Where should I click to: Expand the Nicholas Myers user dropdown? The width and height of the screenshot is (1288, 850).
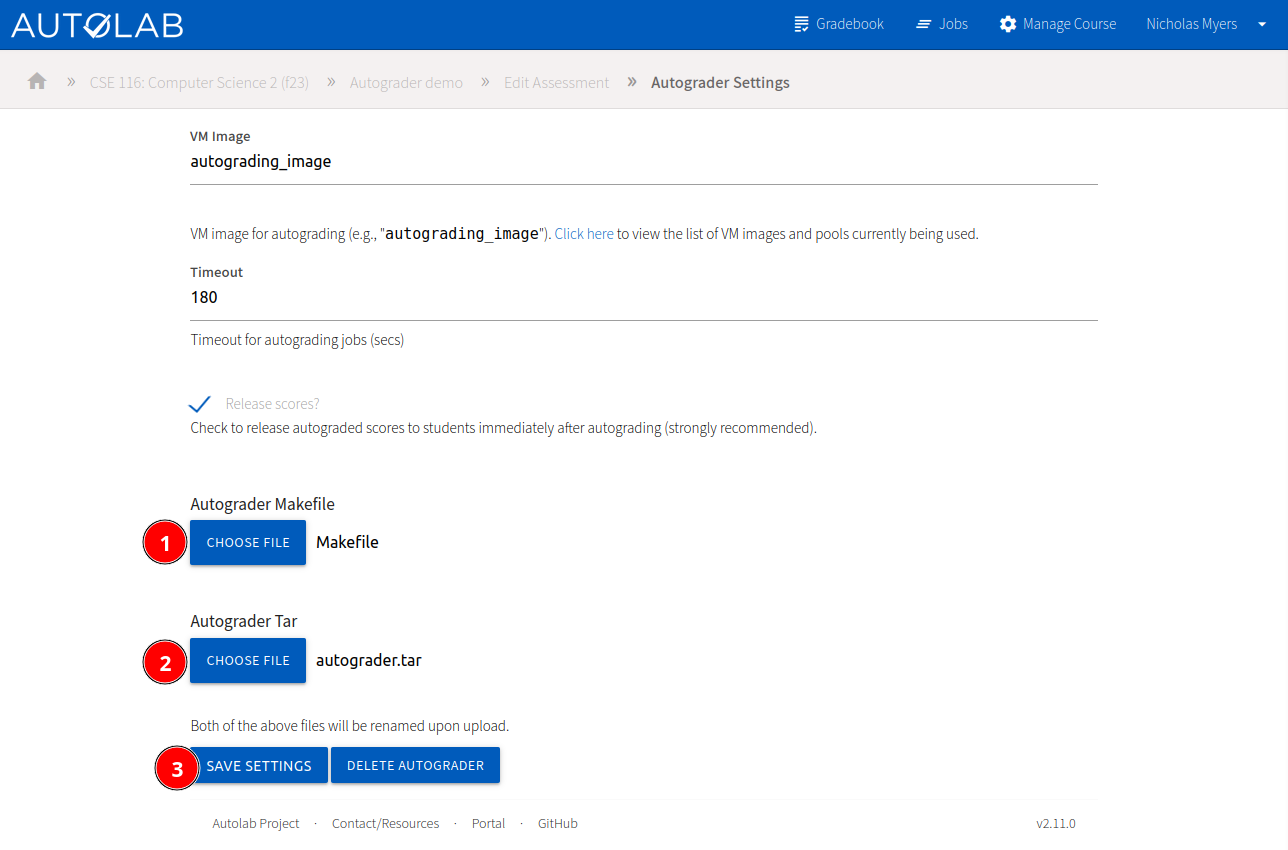point(1206,24)
